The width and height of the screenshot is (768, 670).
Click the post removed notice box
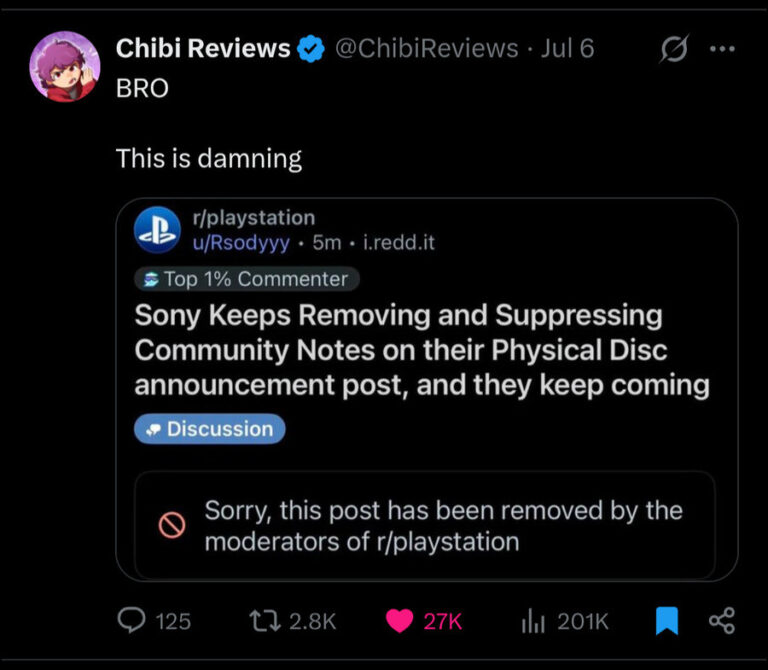pos(425,526)
